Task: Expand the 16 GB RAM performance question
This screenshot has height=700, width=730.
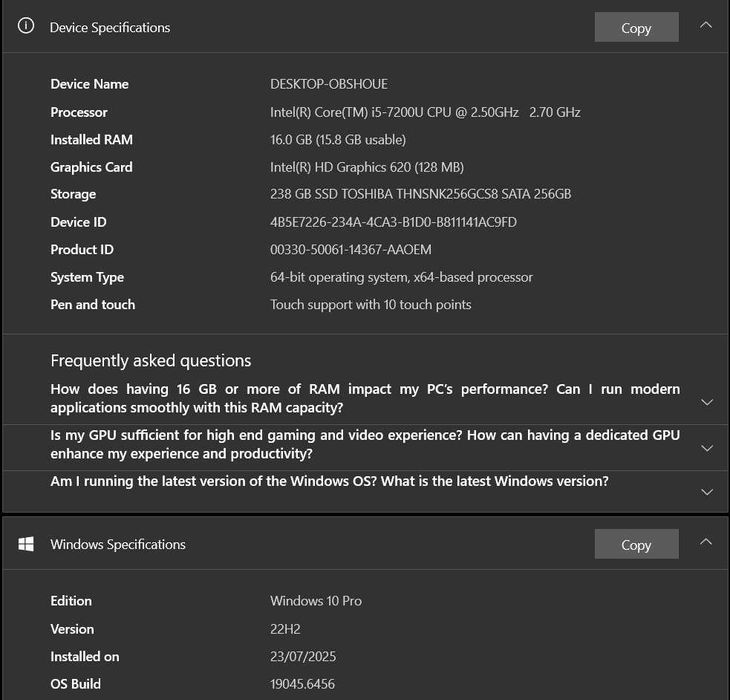Action: pos(707,402)
